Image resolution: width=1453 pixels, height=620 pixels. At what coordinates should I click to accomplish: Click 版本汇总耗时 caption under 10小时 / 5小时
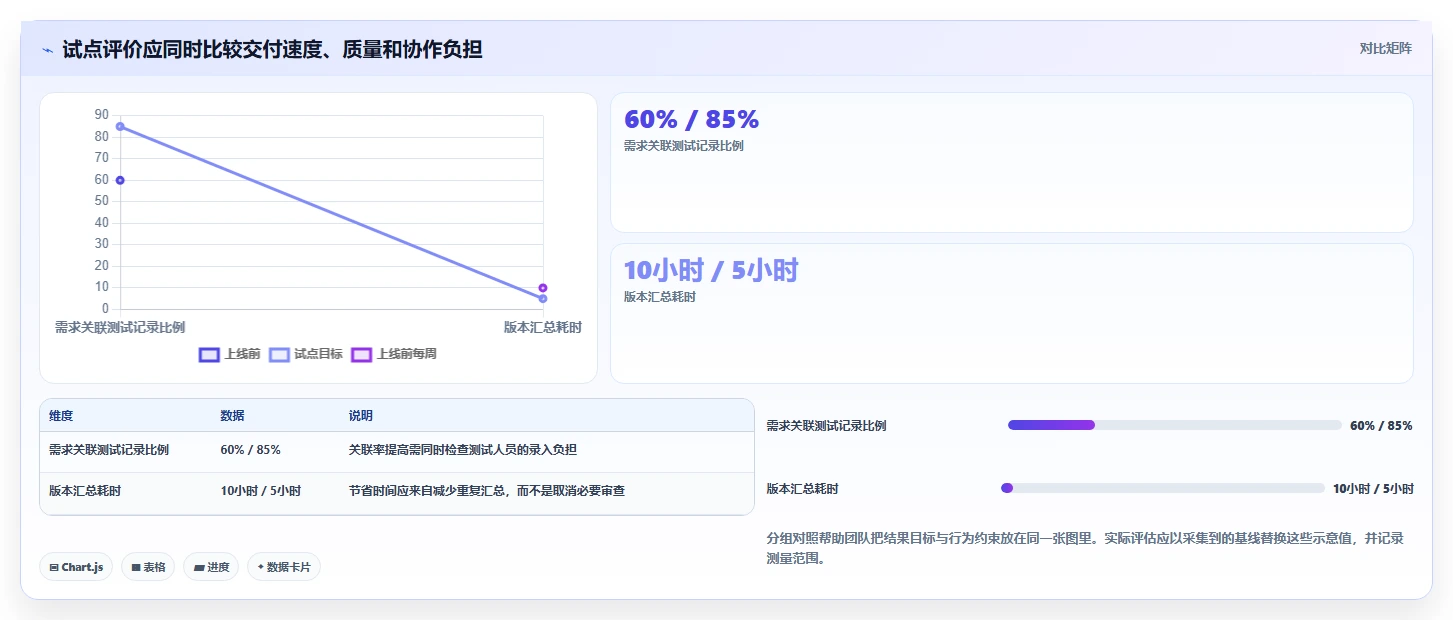[660, 297]
